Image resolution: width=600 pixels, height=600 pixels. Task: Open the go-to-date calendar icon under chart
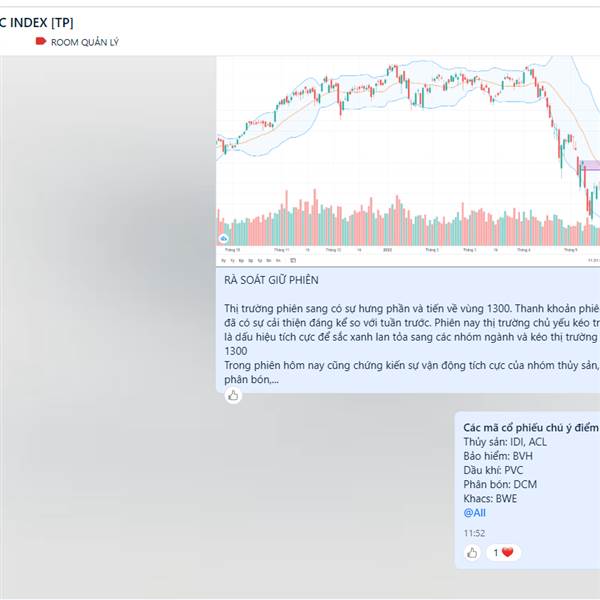click(293, 260)
